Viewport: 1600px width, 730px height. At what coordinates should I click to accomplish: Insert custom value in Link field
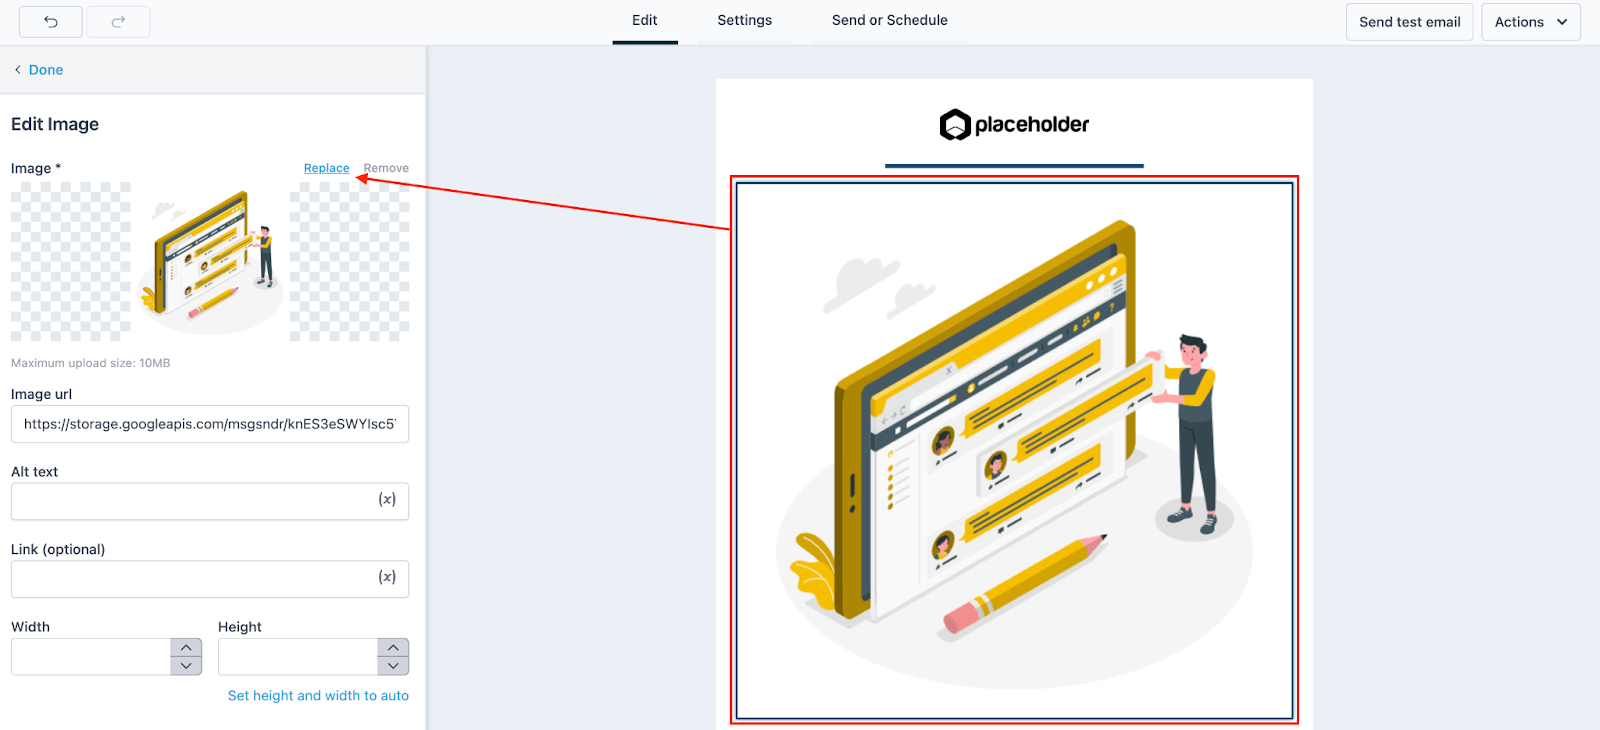tap(387, 577)
